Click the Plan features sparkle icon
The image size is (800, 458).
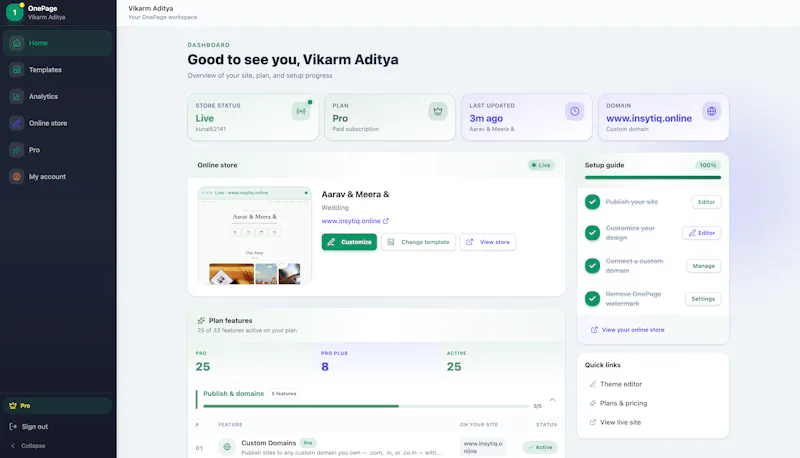coord(201,321)
